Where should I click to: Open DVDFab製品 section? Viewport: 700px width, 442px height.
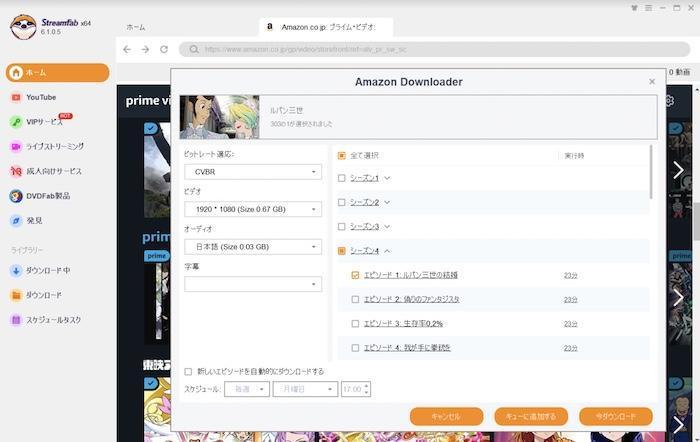click(40, 196)
